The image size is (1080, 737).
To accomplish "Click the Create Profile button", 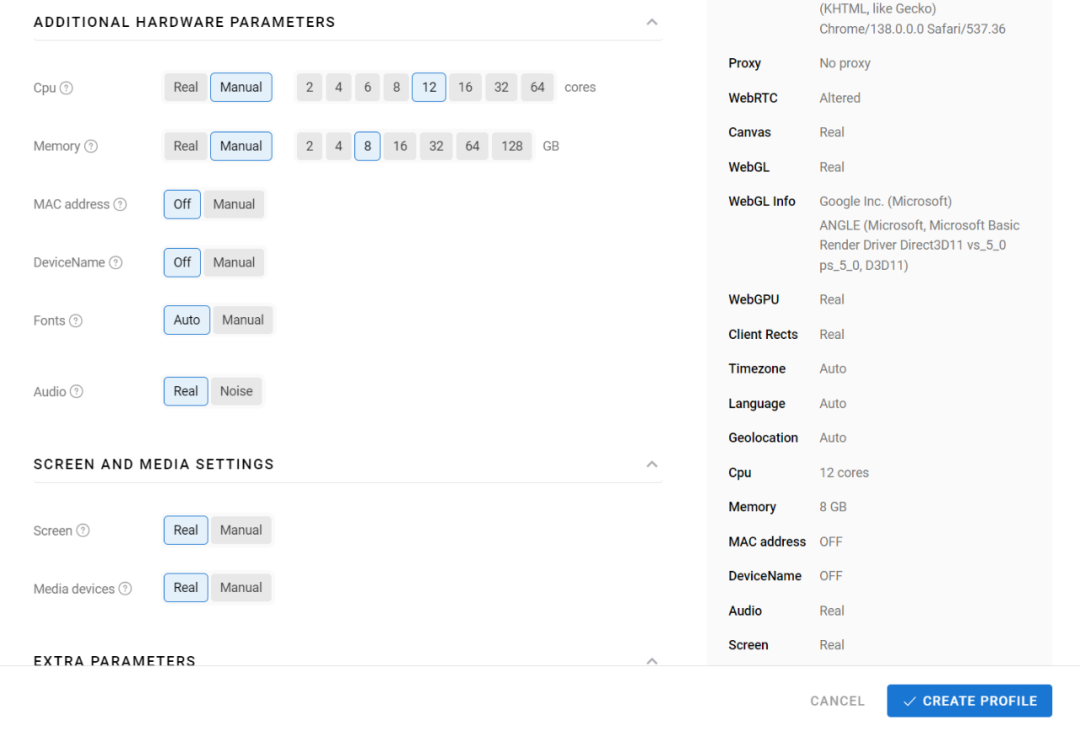I will [x=969, y=701].
